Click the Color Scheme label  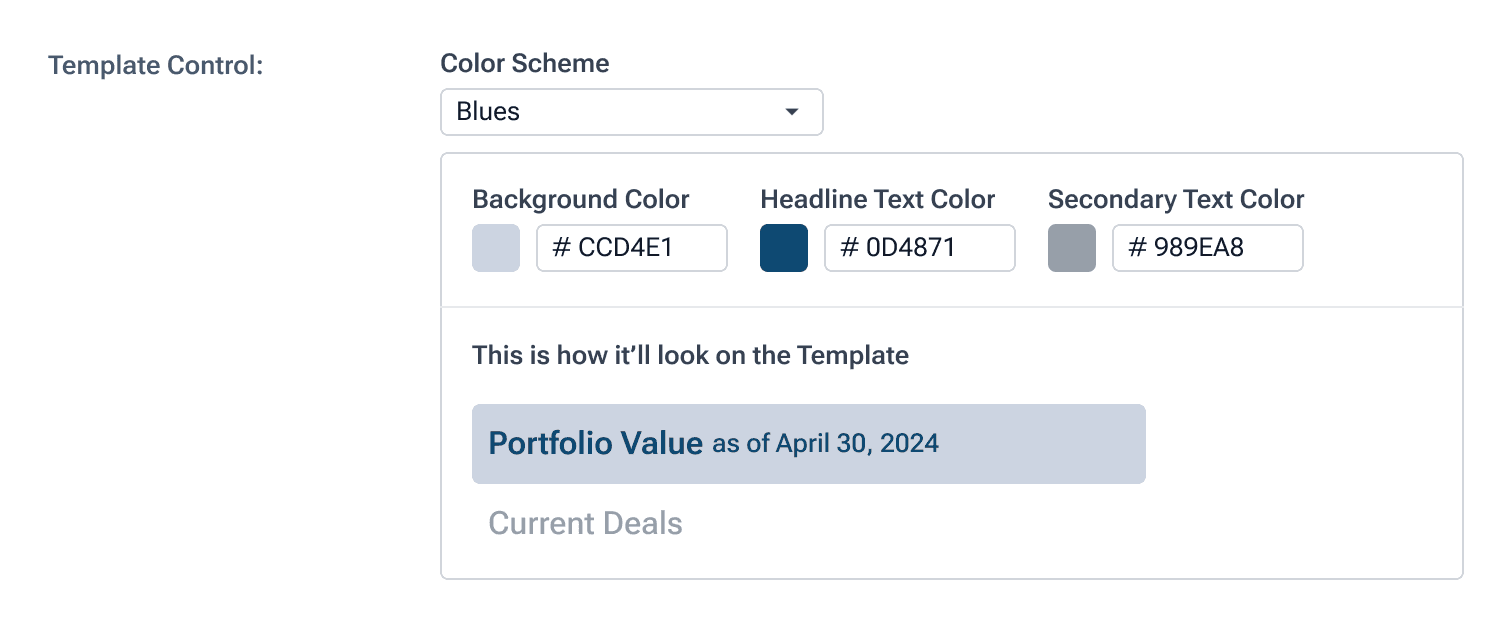coord(525,64)
